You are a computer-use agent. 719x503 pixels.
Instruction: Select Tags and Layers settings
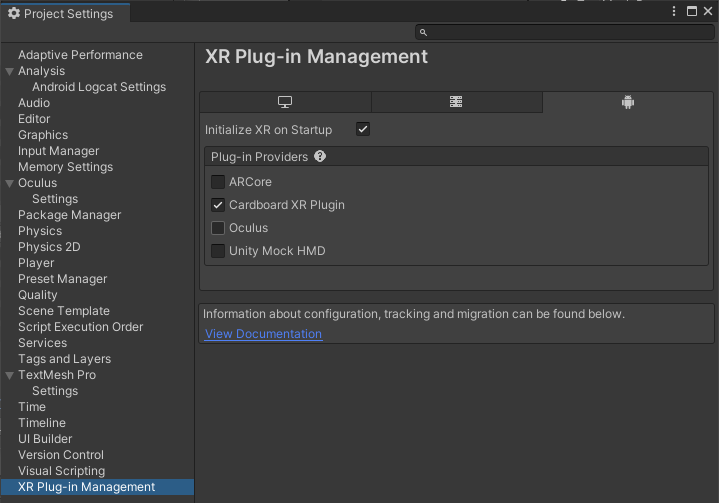[65, 359]
